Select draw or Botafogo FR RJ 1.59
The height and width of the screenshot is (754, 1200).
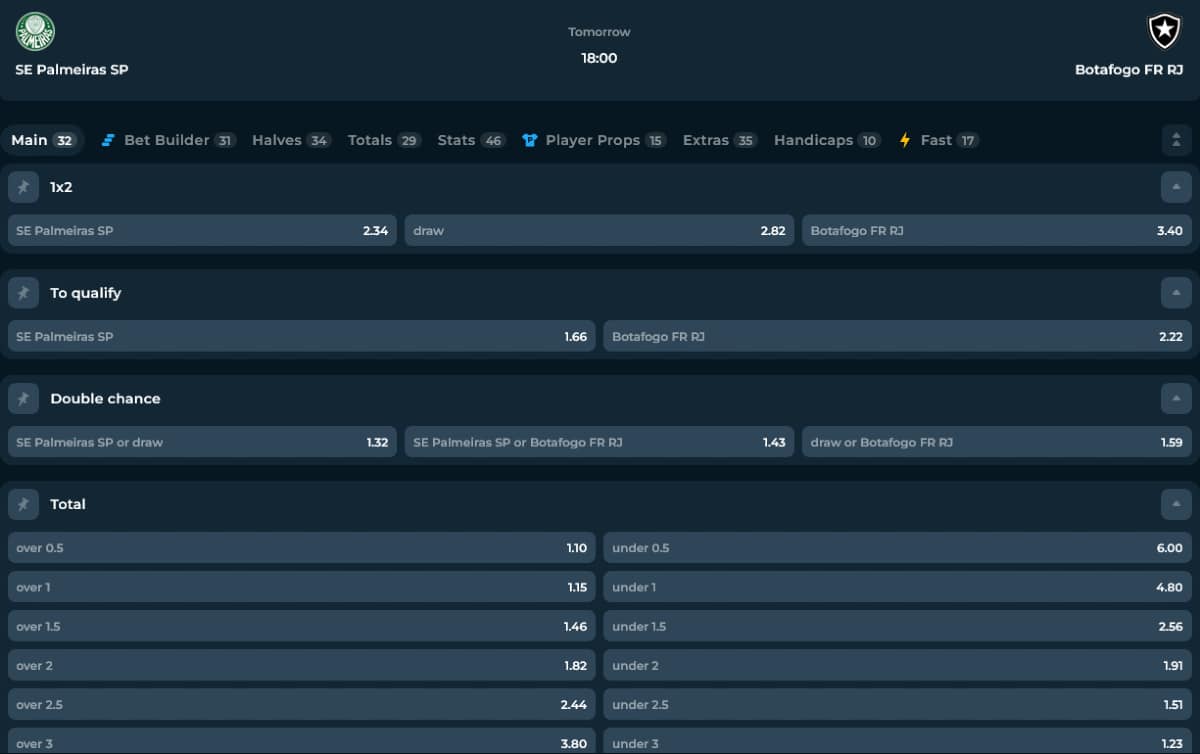(x=997, y=442)
